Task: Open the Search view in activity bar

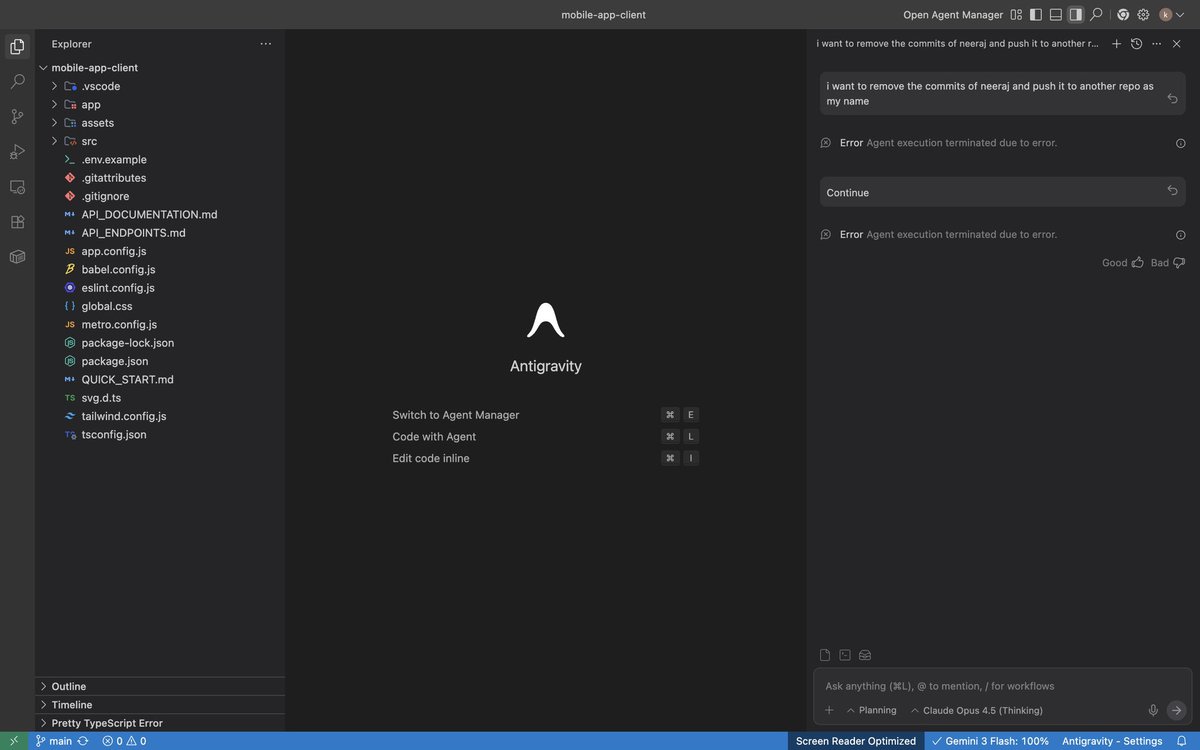Action: (17, 81)
